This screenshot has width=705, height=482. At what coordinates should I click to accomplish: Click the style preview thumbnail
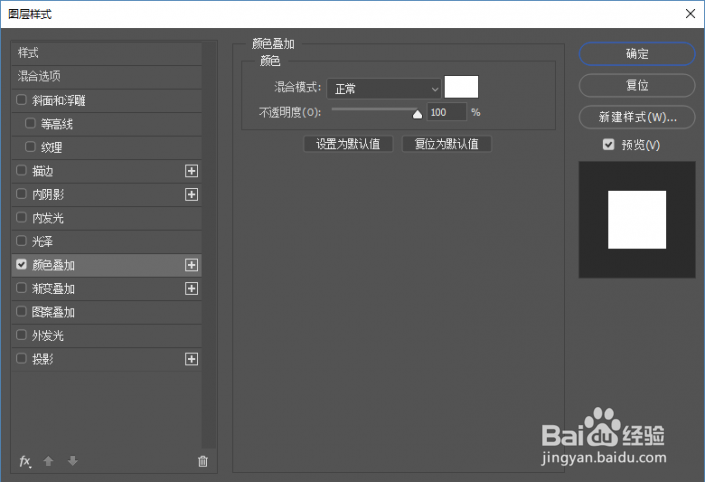click(x=637, y=220)
